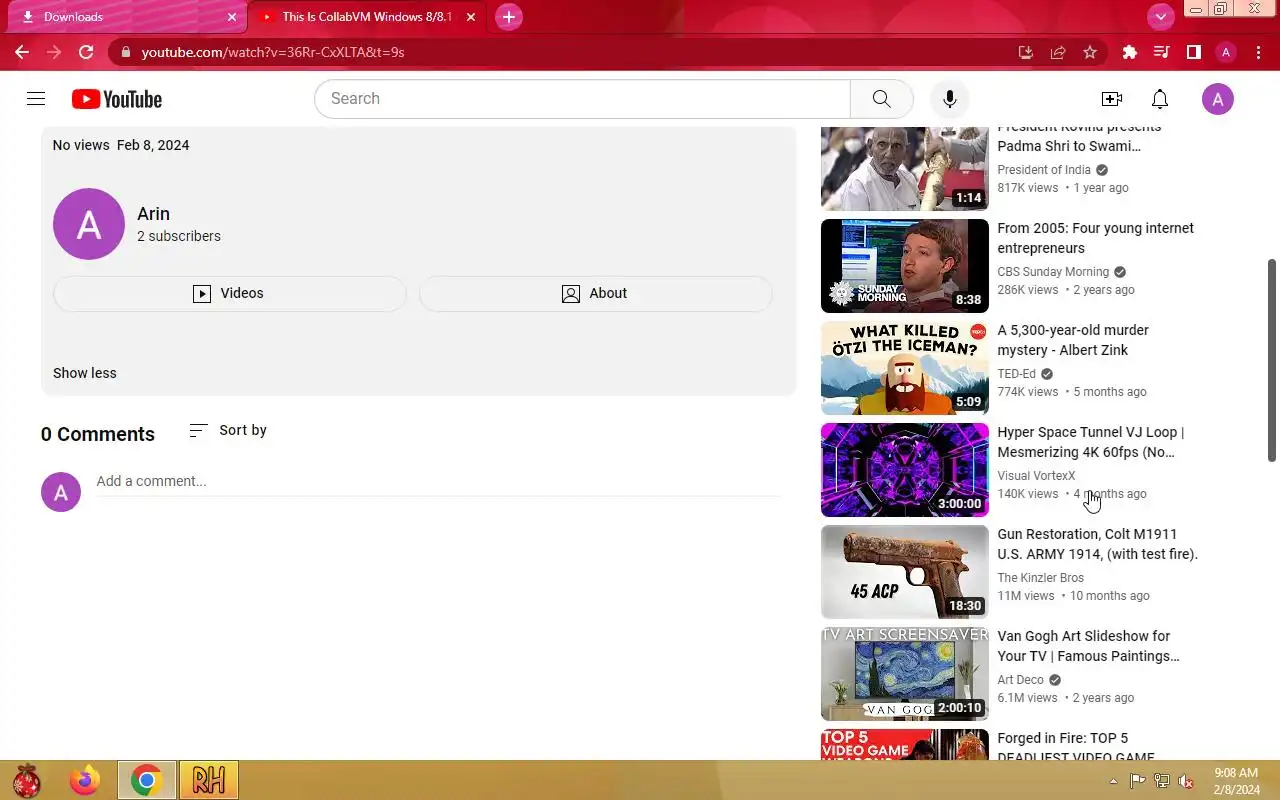1280x800 pixels.
Task: Open the notifications bell
Action: tap(1160, 99)
